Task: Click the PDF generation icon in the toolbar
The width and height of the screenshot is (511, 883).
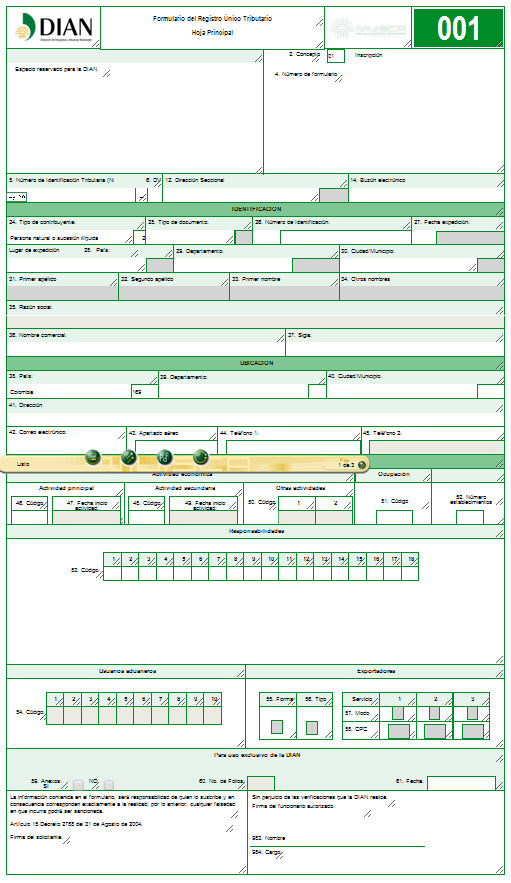Action: [165, 457]
